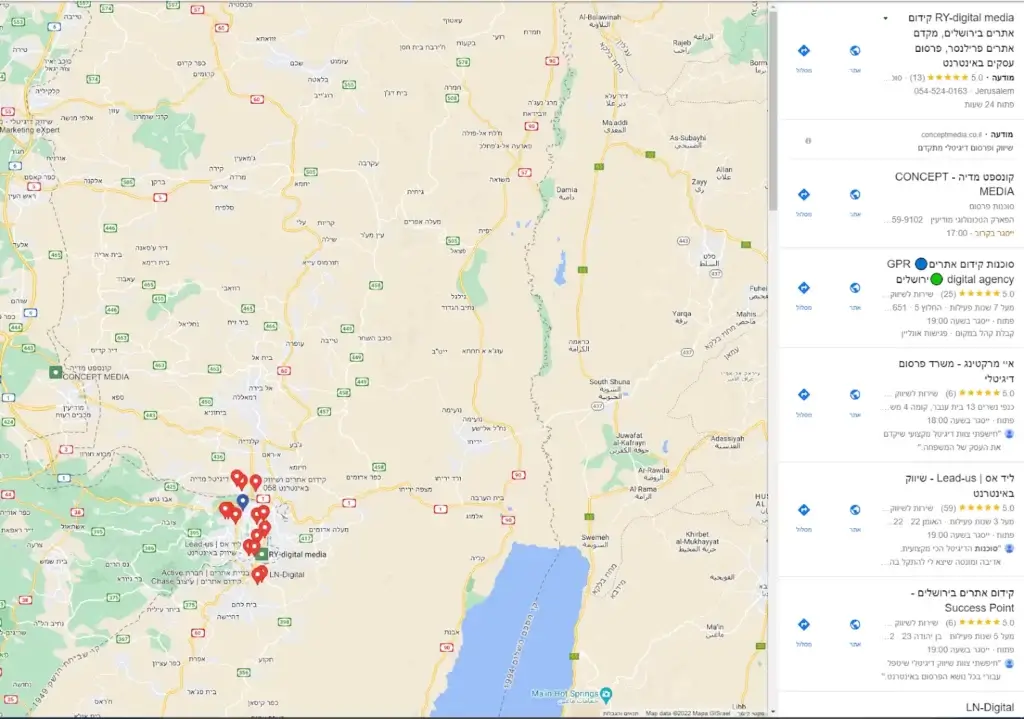Viewport: 1024px width, 719px height.
Task: Open the LN-Digital result at list bottom
Action: [989, 708]
